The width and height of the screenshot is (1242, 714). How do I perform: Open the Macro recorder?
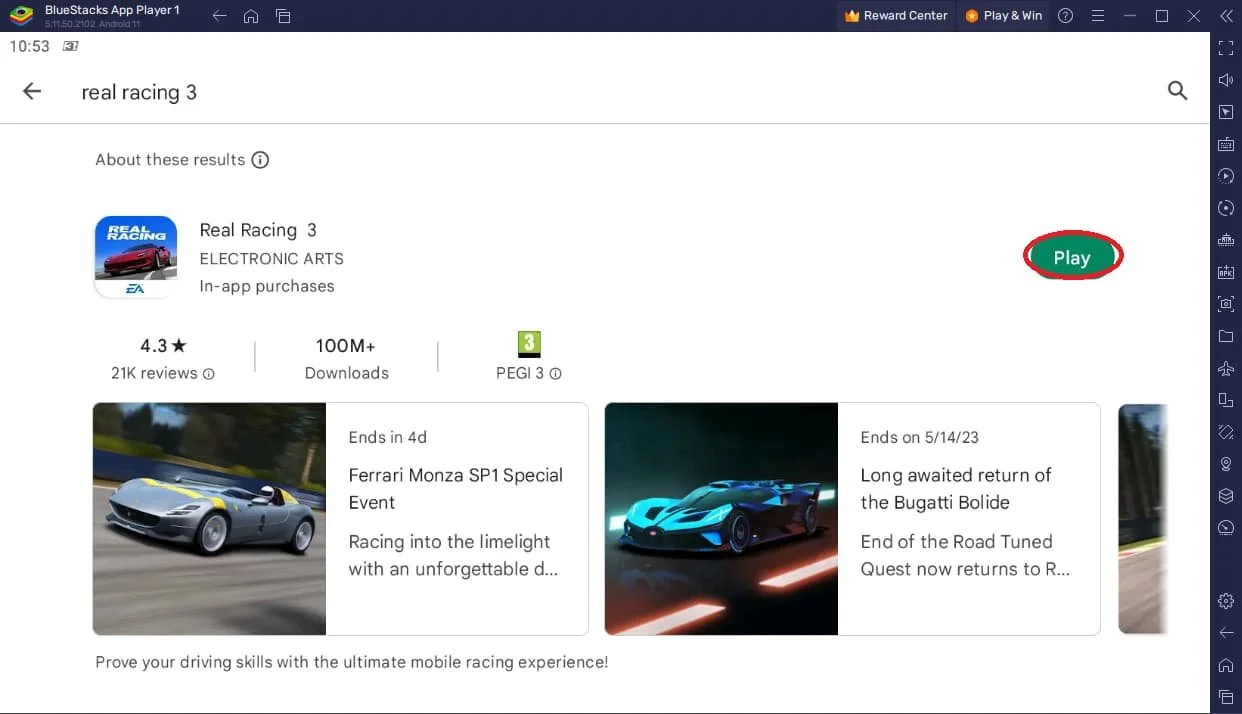tap(1226, 176)
